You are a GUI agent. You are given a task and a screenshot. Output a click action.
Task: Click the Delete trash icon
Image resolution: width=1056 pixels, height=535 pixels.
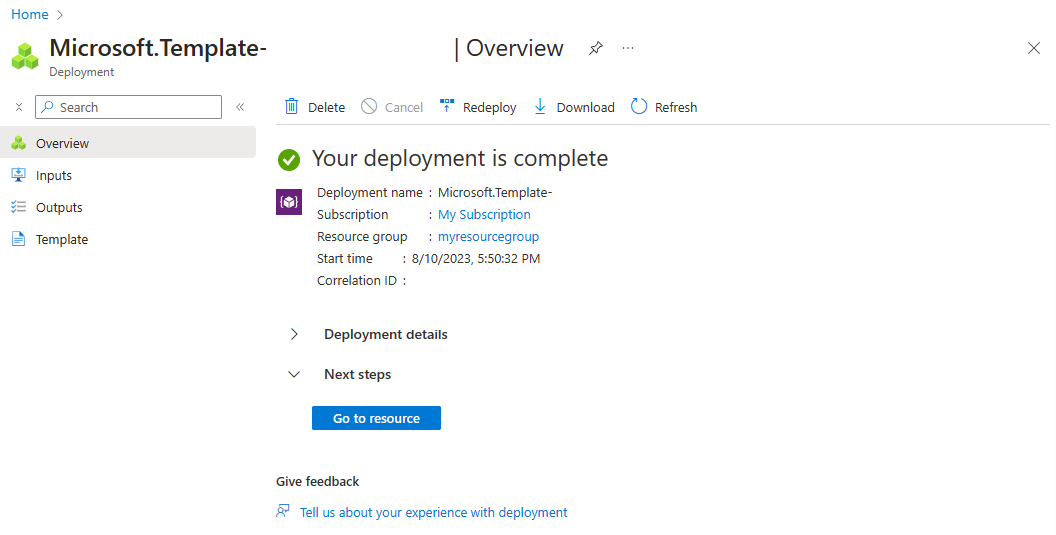coord(292,106)
